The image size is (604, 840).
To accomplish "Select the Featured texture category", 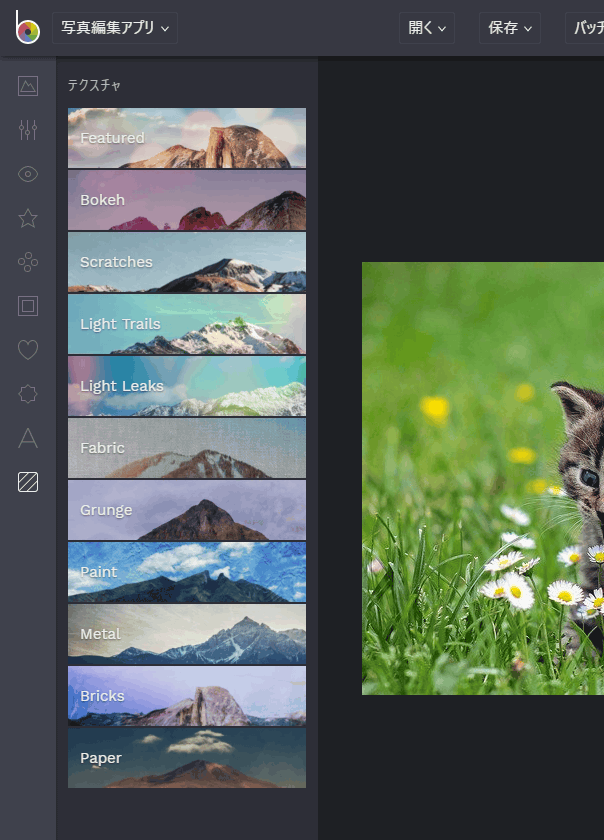I will pos(187,138).
